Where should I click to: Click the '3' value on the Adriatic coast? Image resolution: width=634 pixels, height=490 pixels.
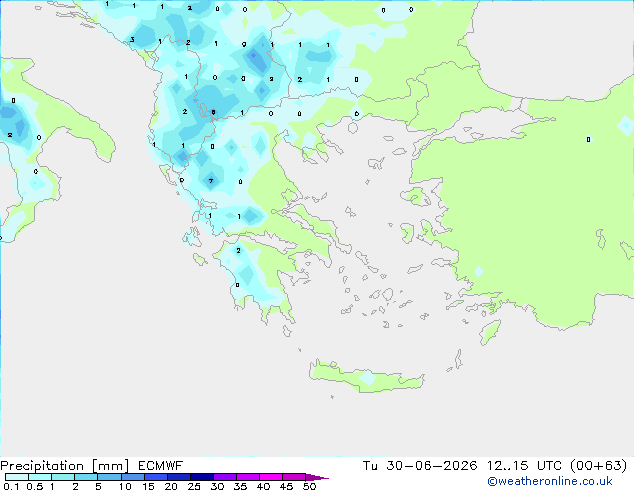(x=132, y=40)
